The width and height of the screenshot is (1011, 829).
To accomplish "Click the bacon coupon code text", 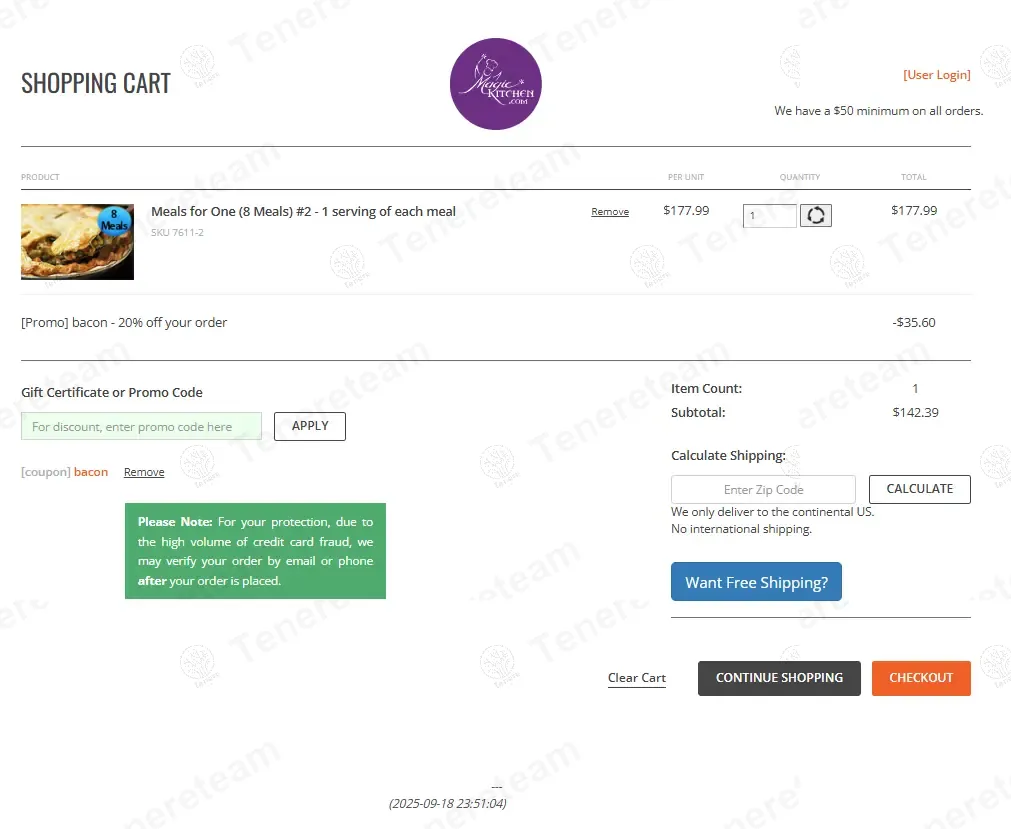I will [91, 472].
